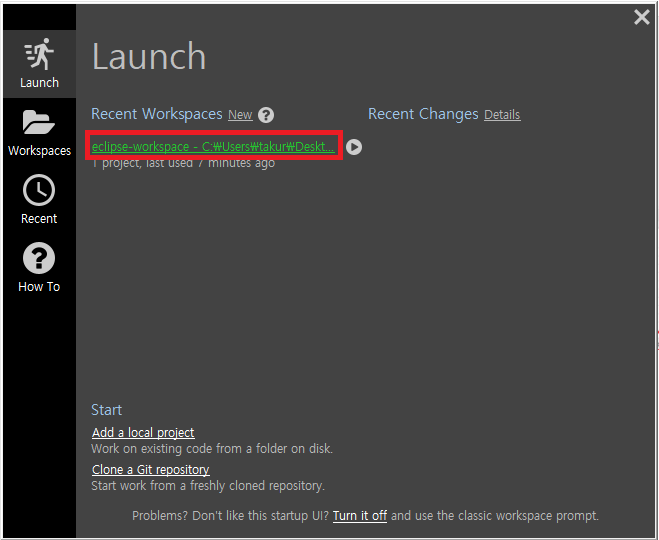Select the '1 project, last used' status text
The width and height of the screenshot is (659, 540).
(183, 163)
